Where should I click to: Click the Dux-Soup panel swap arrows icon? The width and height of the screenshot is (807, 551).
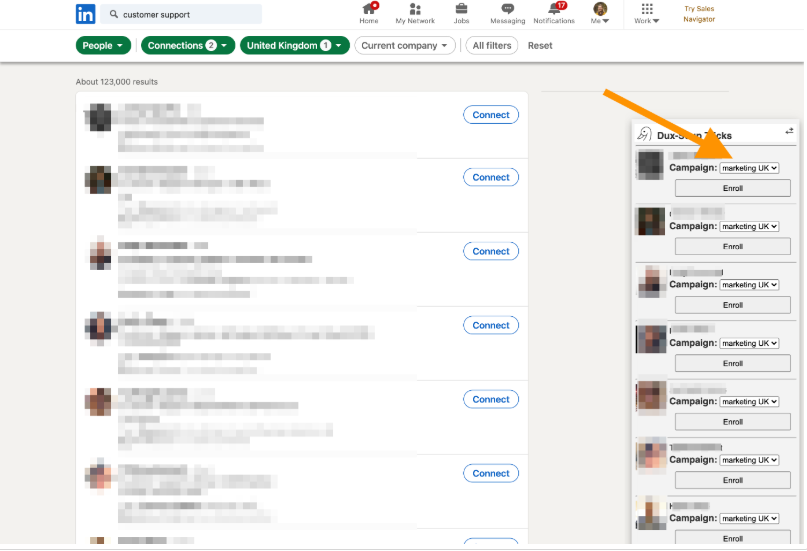click(x=789, y=131)
